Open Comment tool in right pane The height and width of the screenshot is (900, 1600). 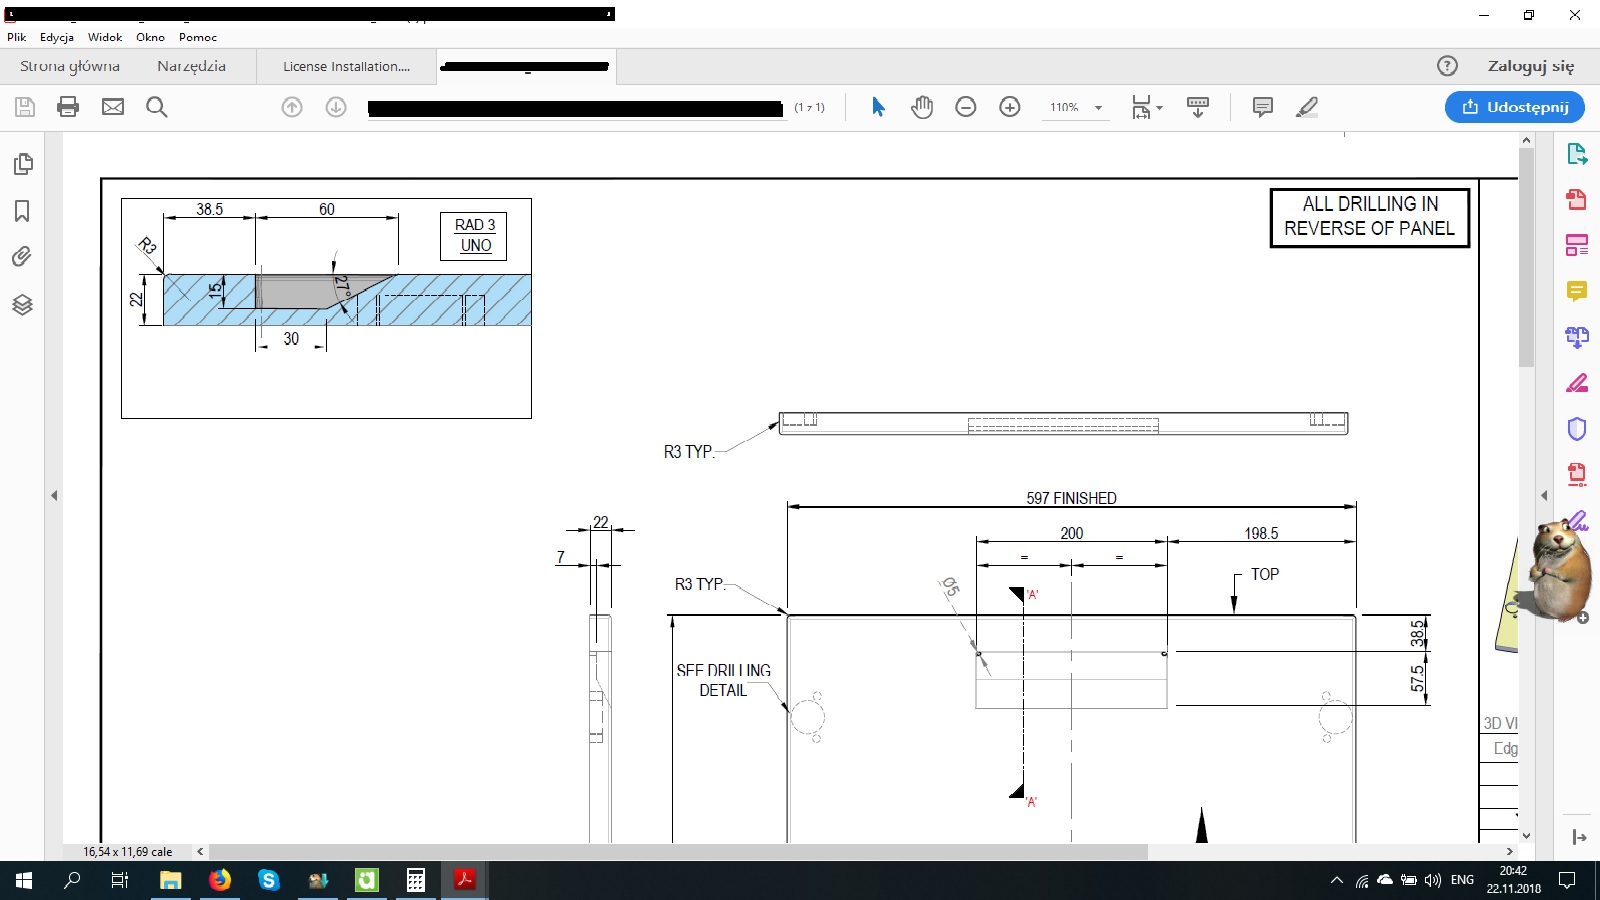[x=1577, y=291]
